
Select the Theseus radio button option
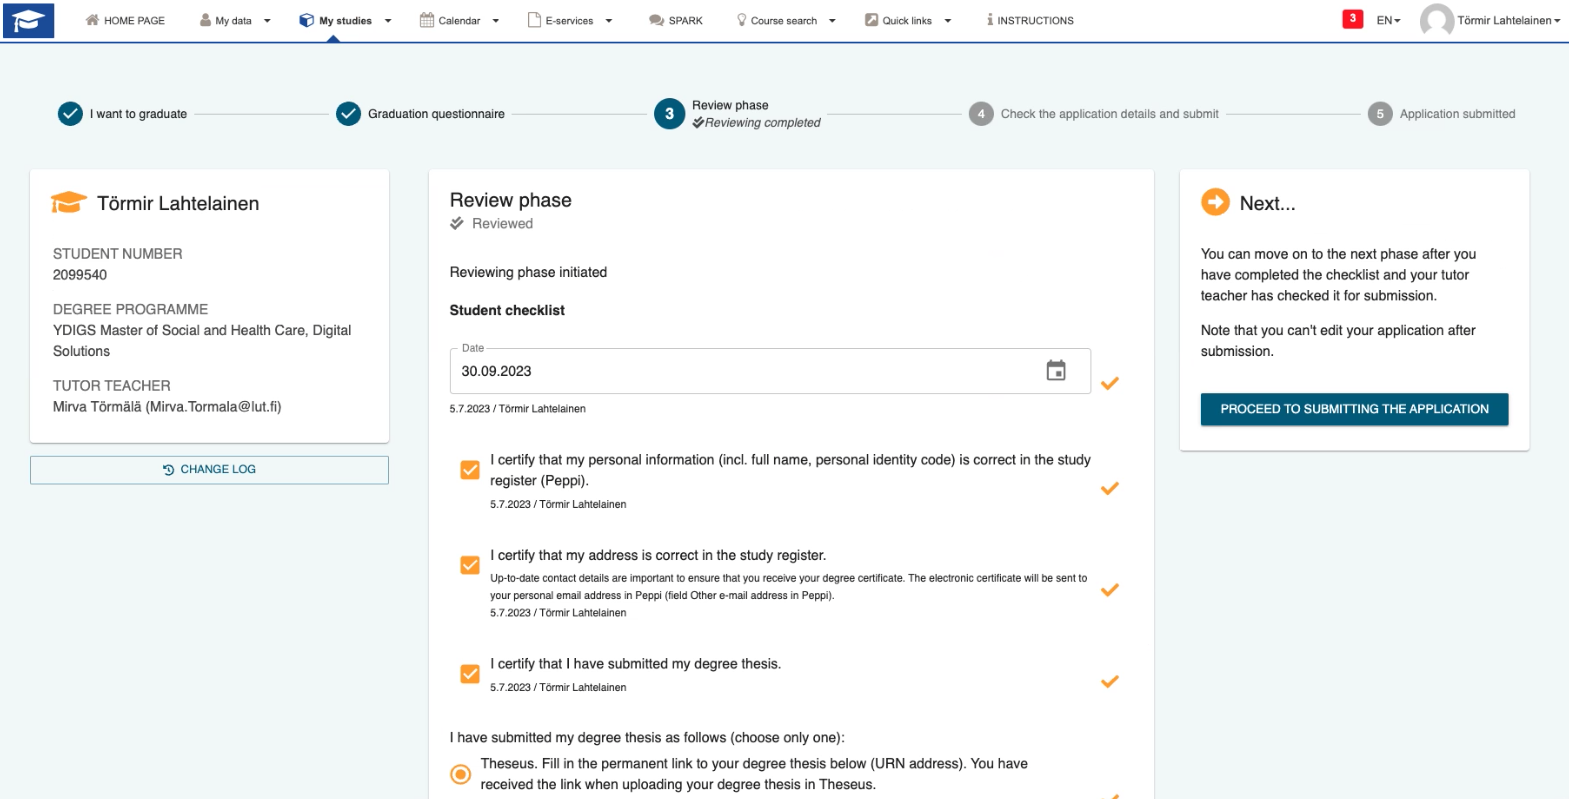(460, 774)
